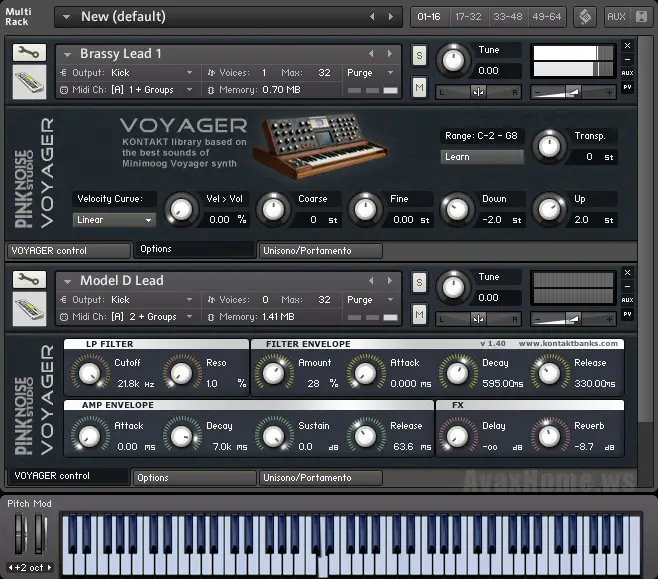This screenshot has width=658, height=579.
Task: Click the LP Filter Cutoff knob
Action: (x=89, y=373)
